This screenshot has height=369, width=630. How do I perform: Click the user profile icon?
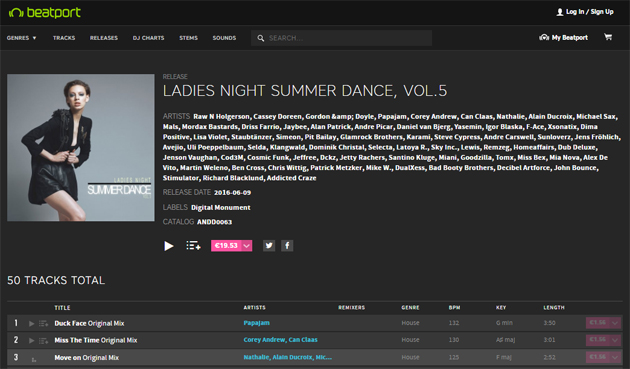click(560, 12)
